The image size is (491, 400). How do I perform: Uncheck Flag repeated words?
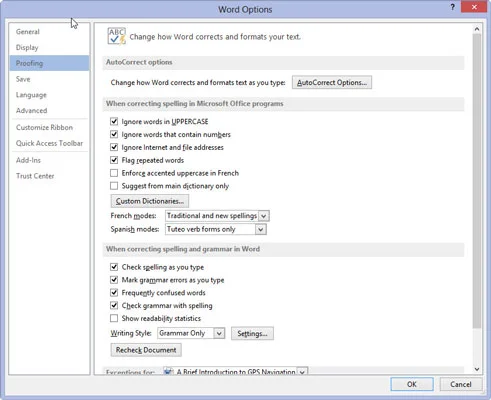[114, 160]
